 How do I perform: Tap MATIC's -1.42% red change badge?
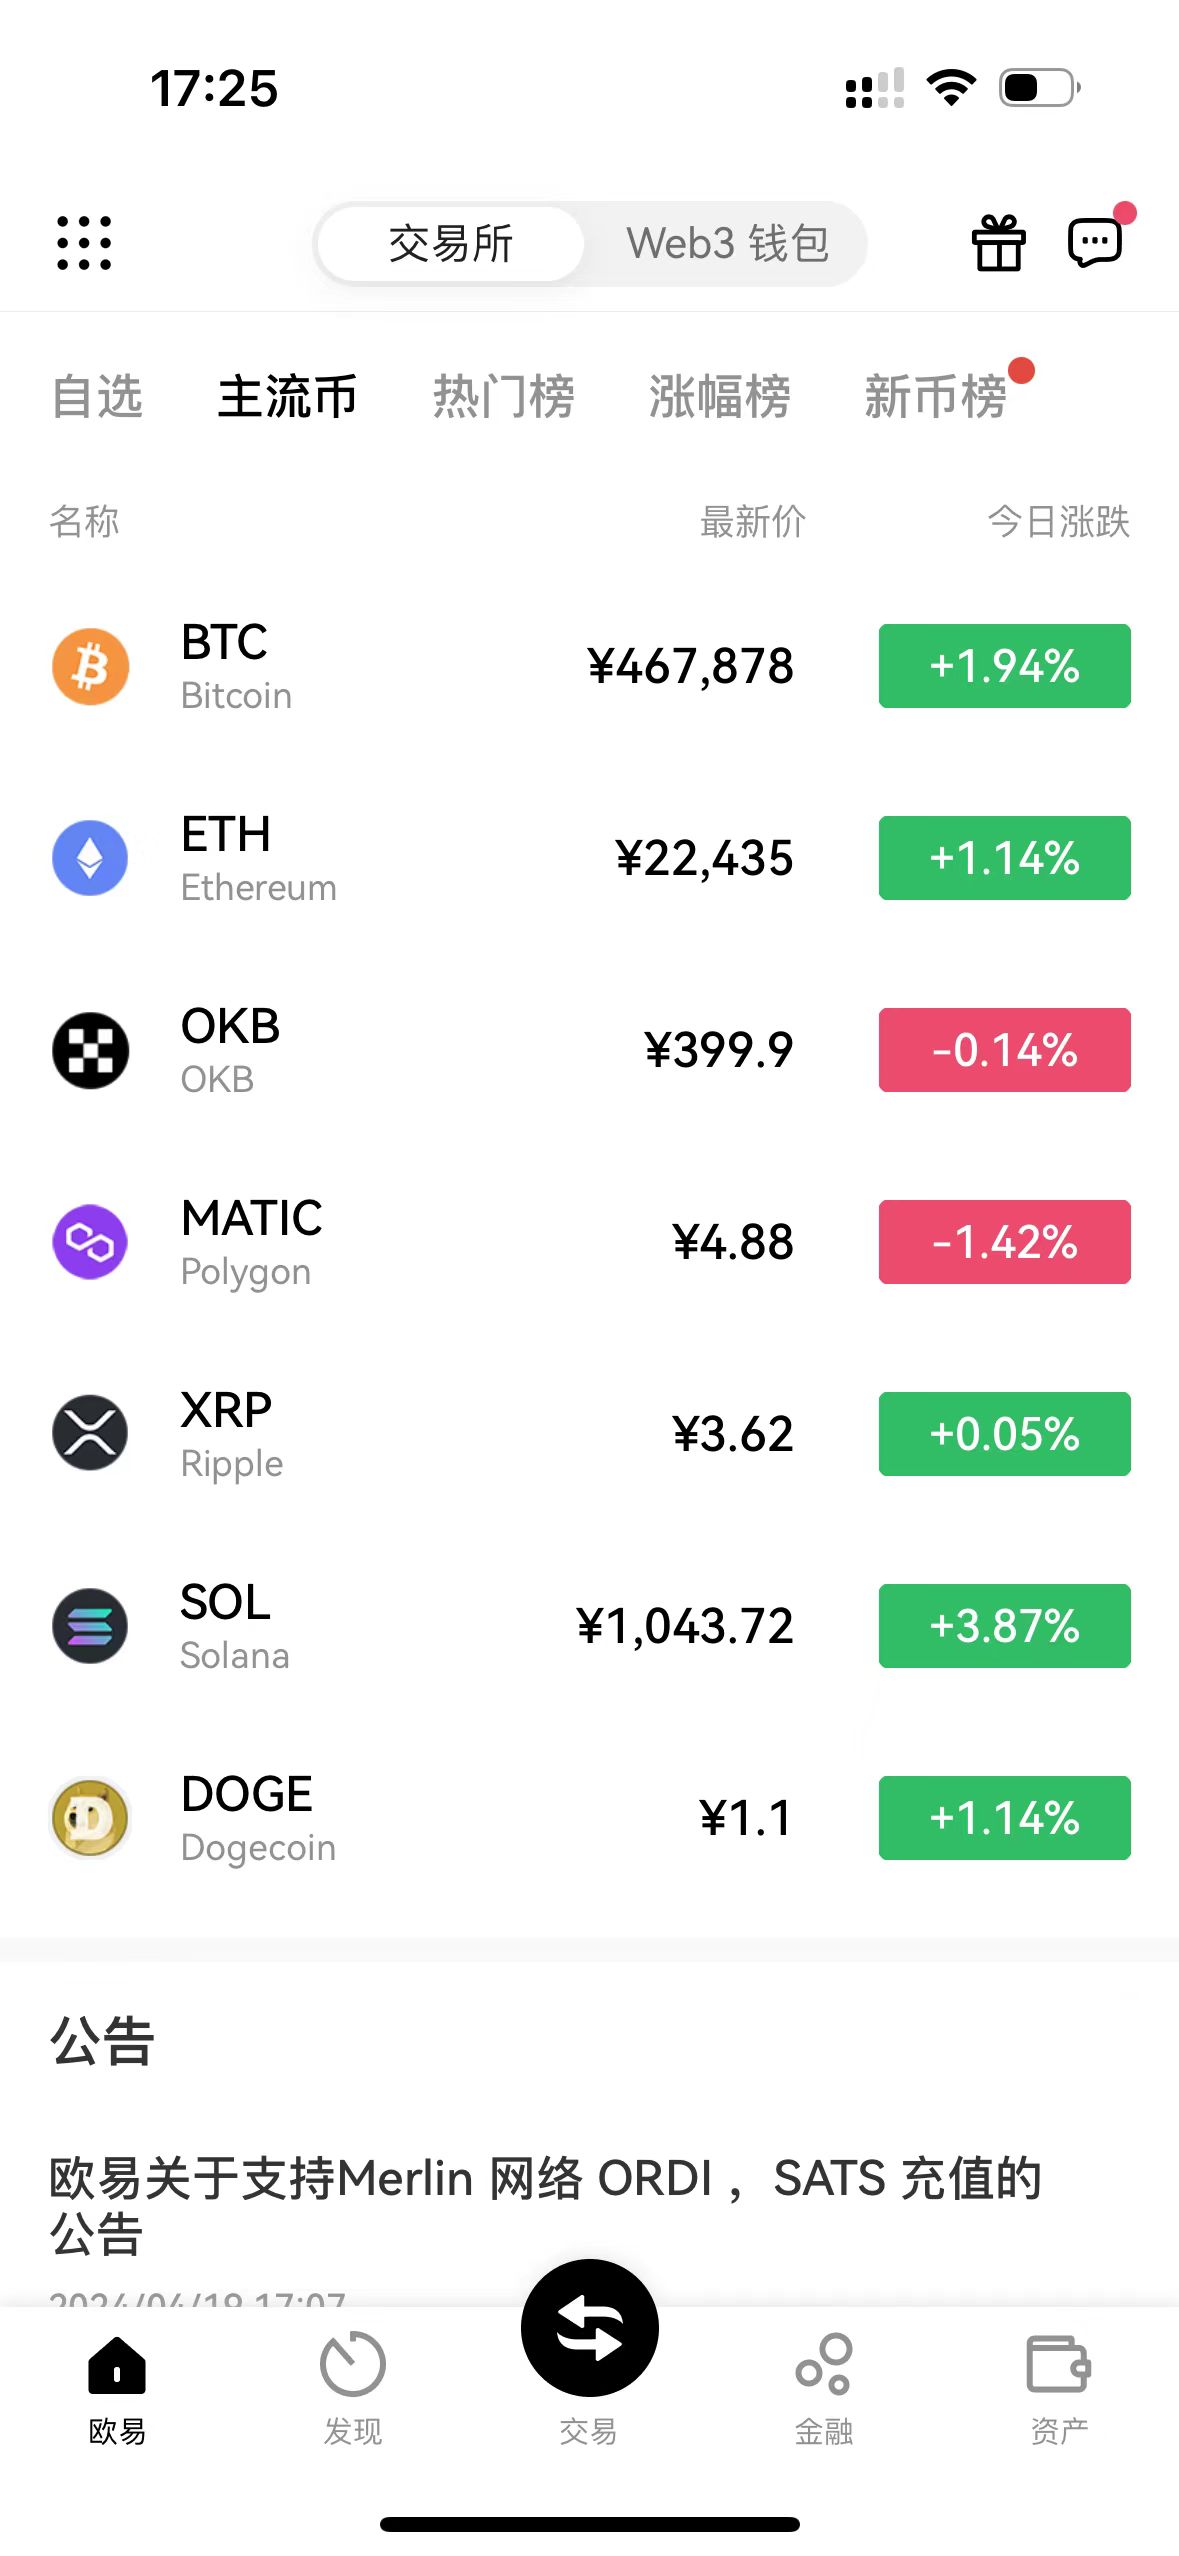pyautogui.click(x=1004, y=1242)
